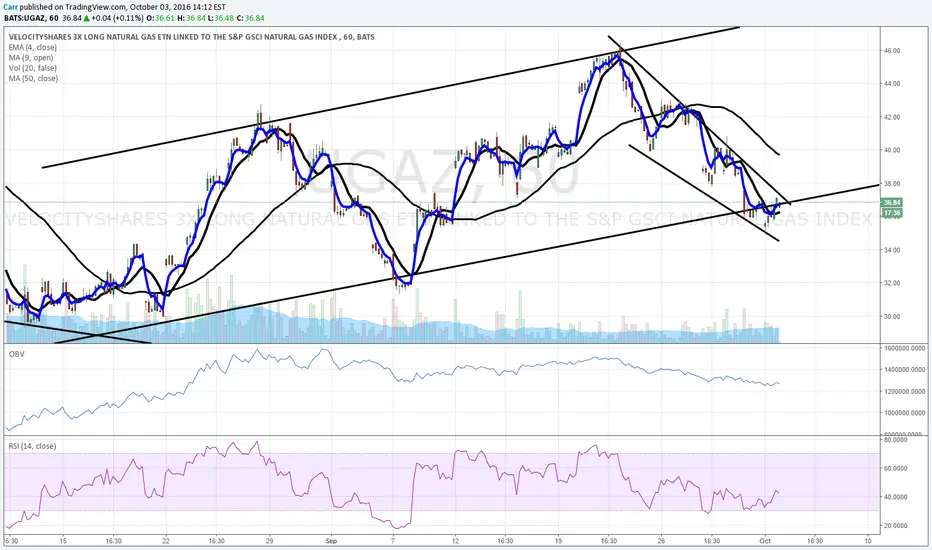Click the 60.0000 RSI axis value
The height and width of the screenshot is (550, 932).
click(895, 469)
